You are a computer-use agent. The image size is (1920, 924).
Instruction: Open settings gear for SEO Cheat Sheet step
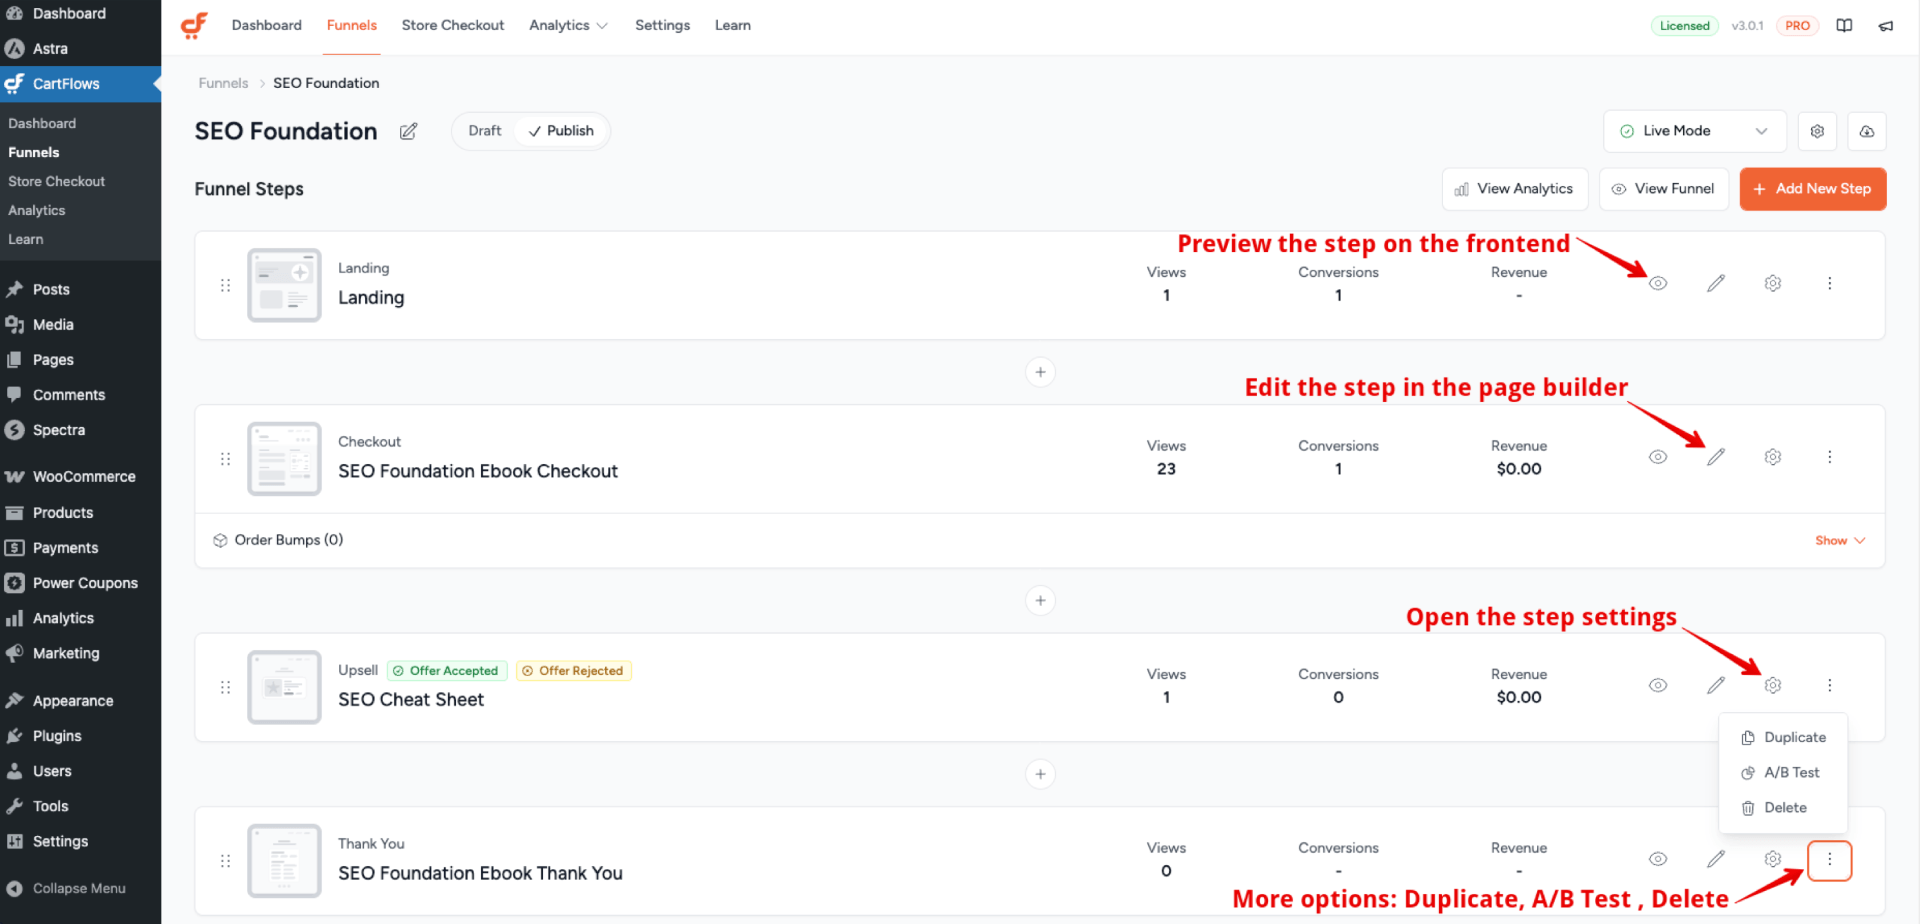pos(1773,685)
